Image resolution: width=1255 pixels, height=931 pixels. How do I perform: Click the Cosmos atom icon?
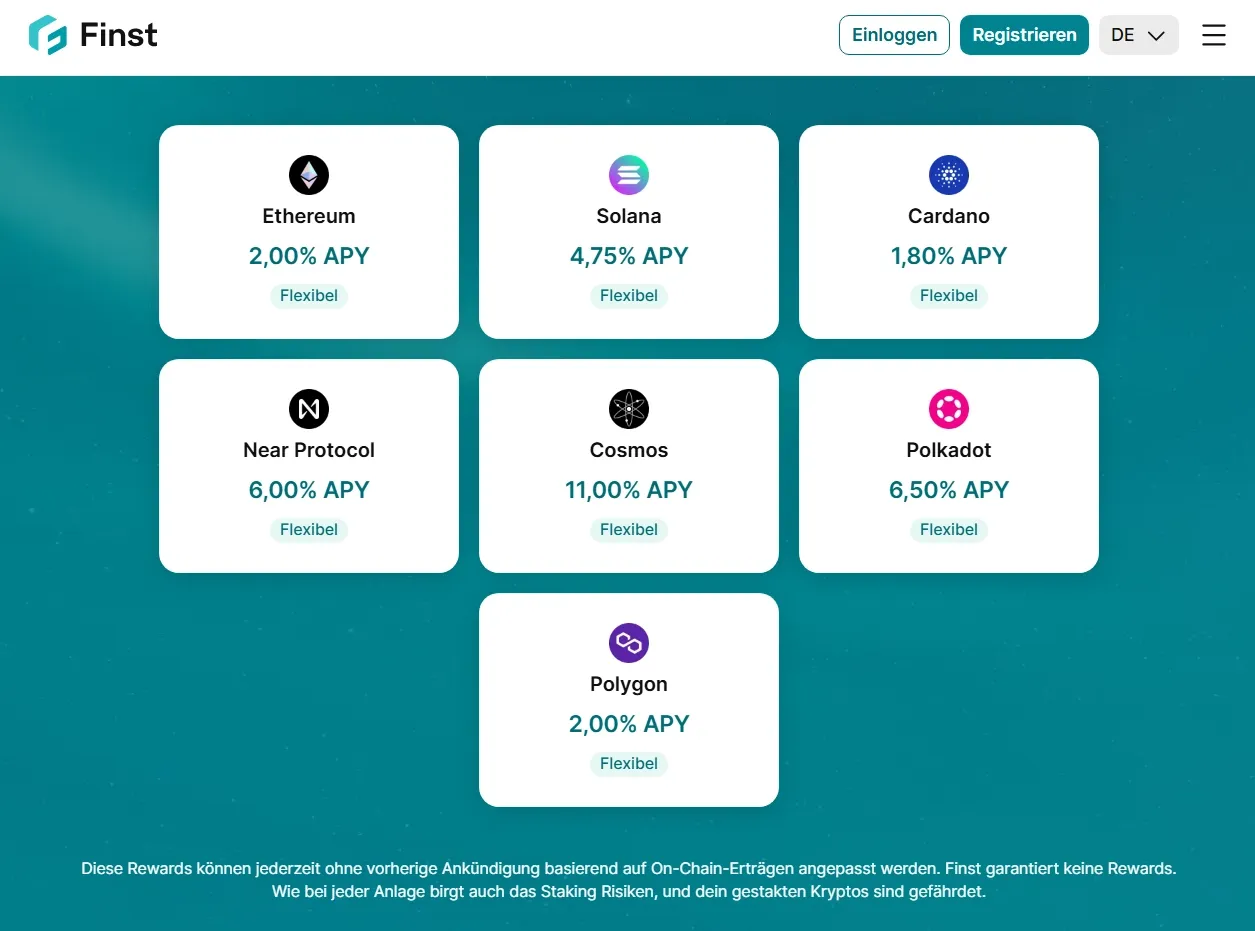pos(629,409)
